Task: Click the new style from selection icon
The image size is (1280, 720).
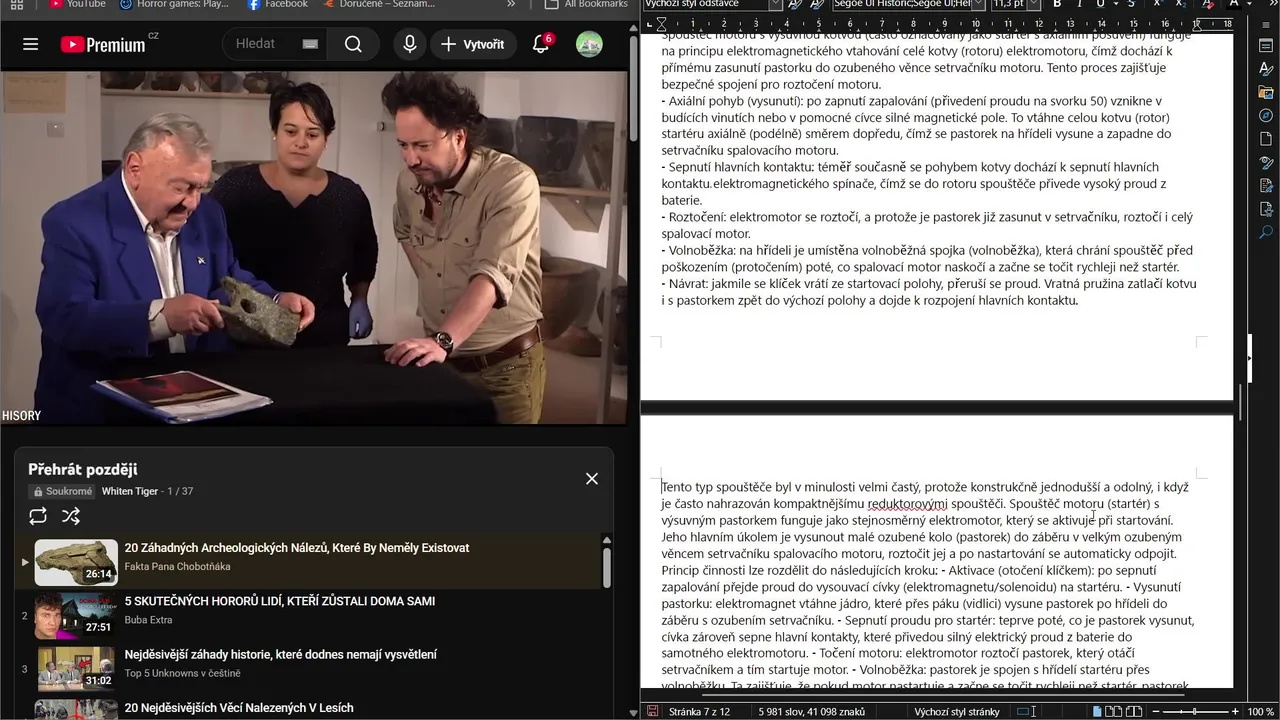Action: (x=819, y=4)
